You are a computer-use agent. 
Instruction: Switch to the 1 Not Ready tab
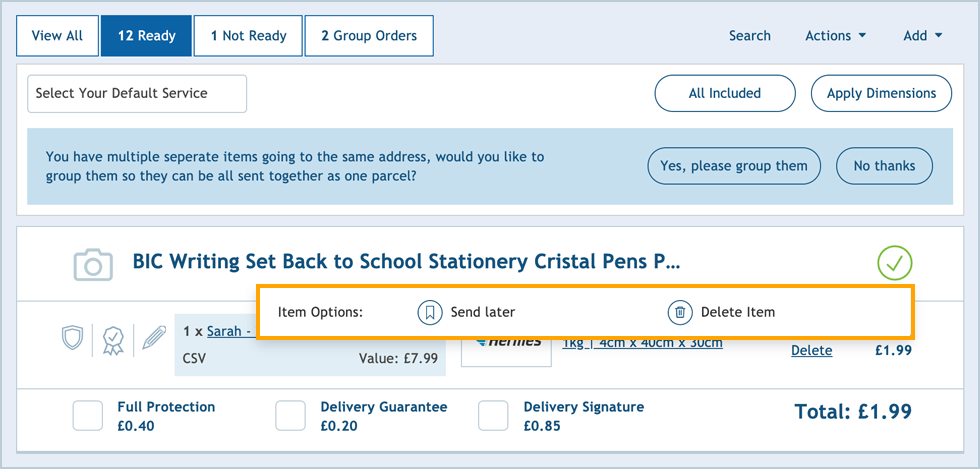[248, 36]
